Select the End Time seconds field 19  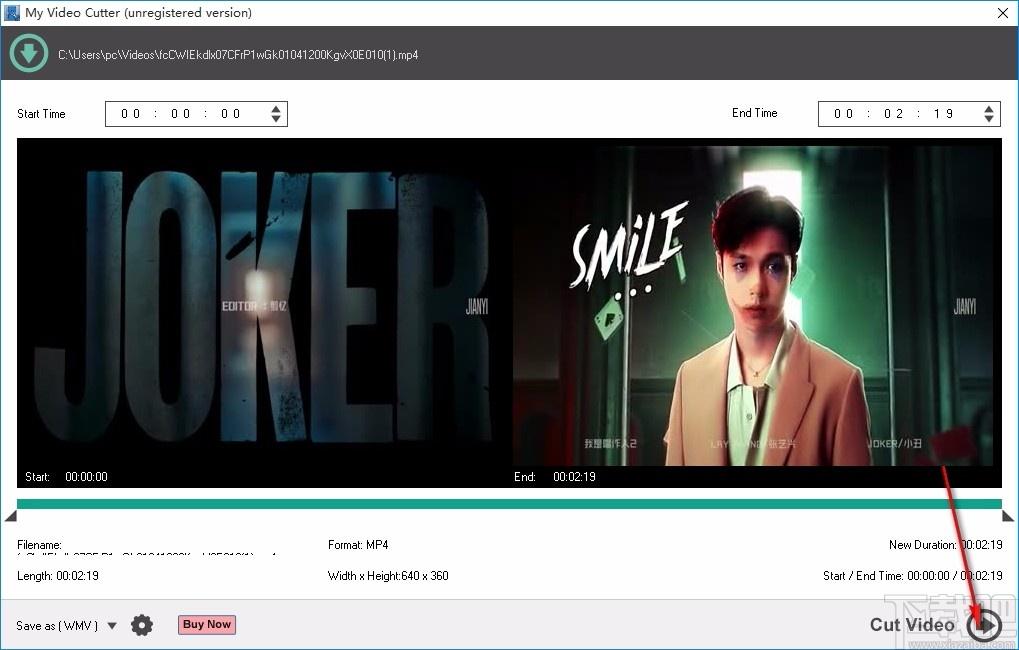[x=943, y=114]
